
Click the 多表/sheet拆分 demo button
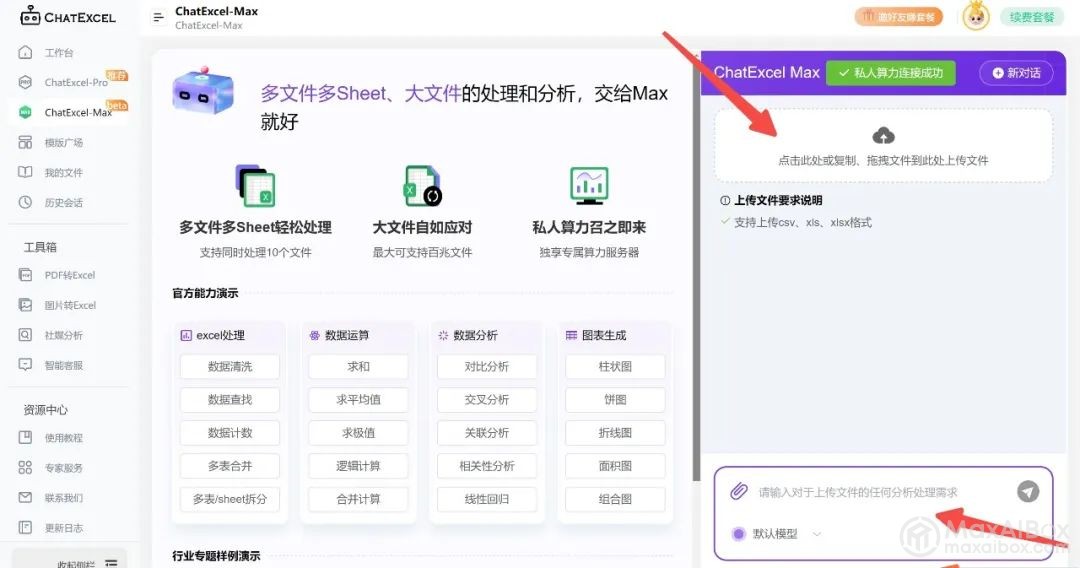point(230,499)
